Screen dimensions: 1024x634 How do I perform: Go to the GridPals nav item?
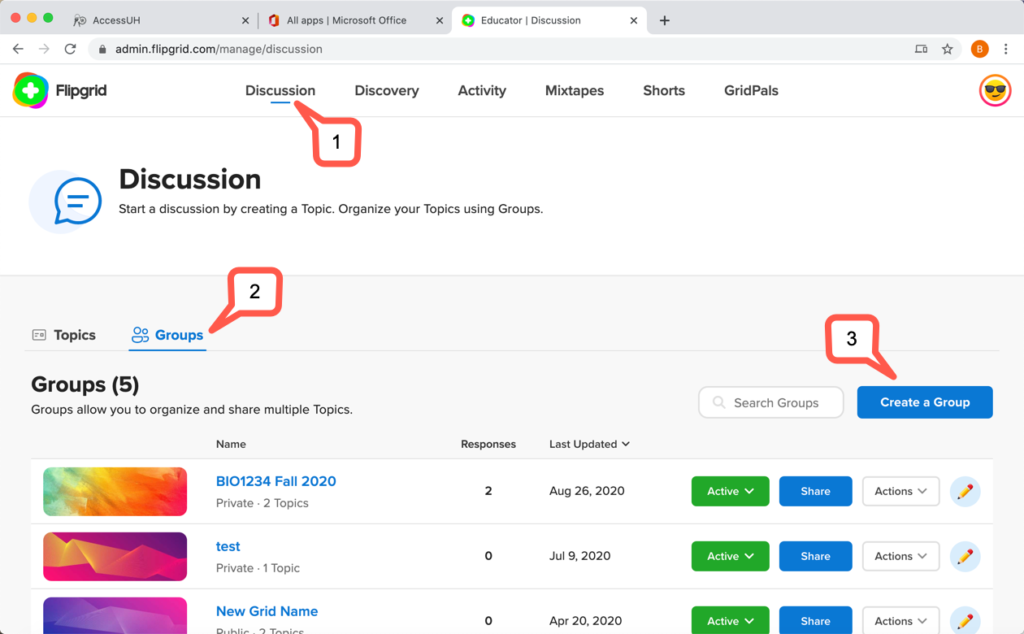point(751,91)
